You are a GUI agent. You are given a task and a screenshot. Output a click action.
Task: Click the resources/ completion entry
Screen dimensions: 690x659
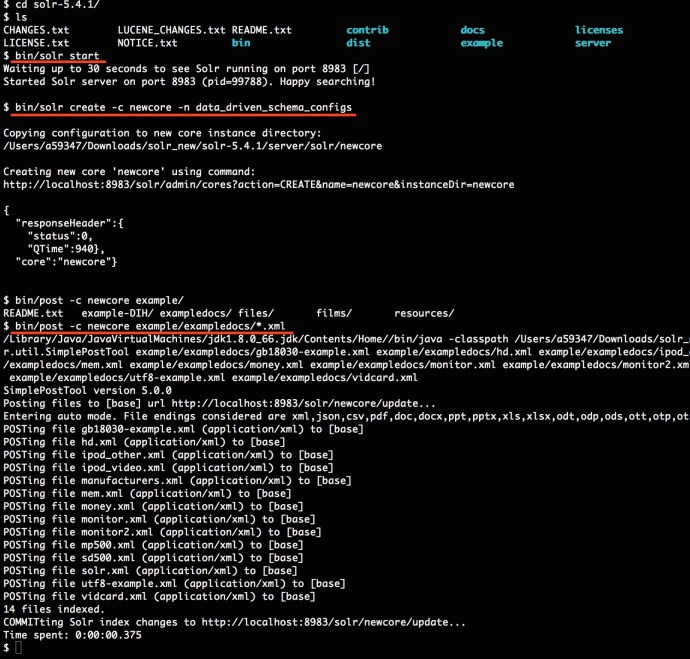click(x=423, y=313)
